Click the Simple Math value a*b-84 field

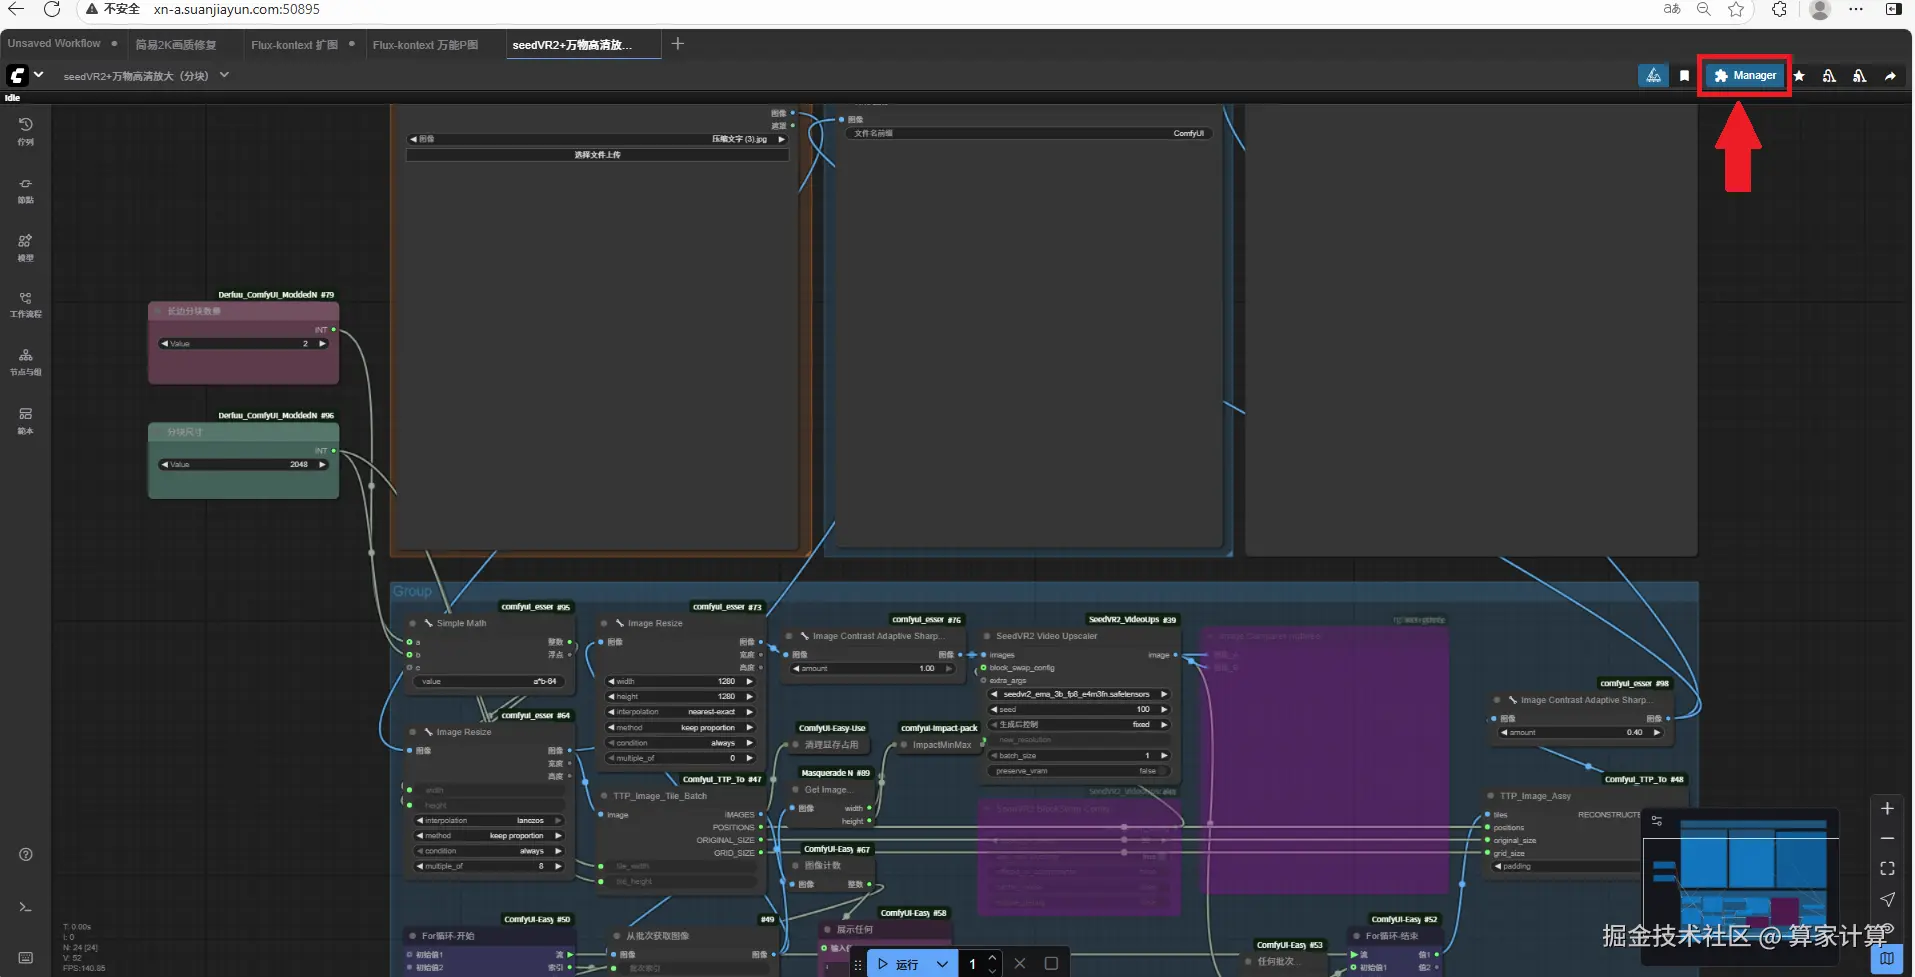(489, 682)
